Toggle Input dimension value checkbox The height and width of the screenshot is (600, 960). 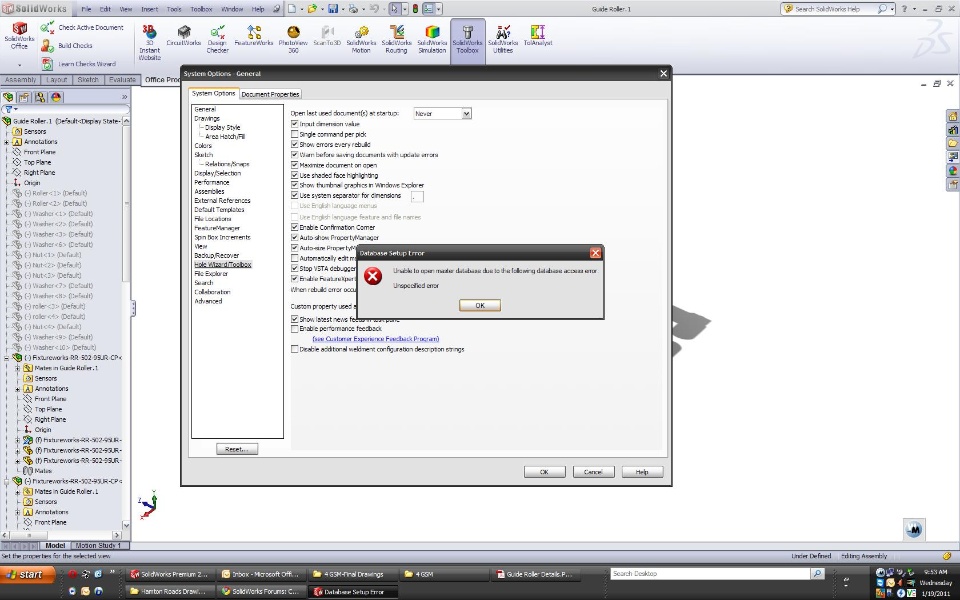[294, 124]
